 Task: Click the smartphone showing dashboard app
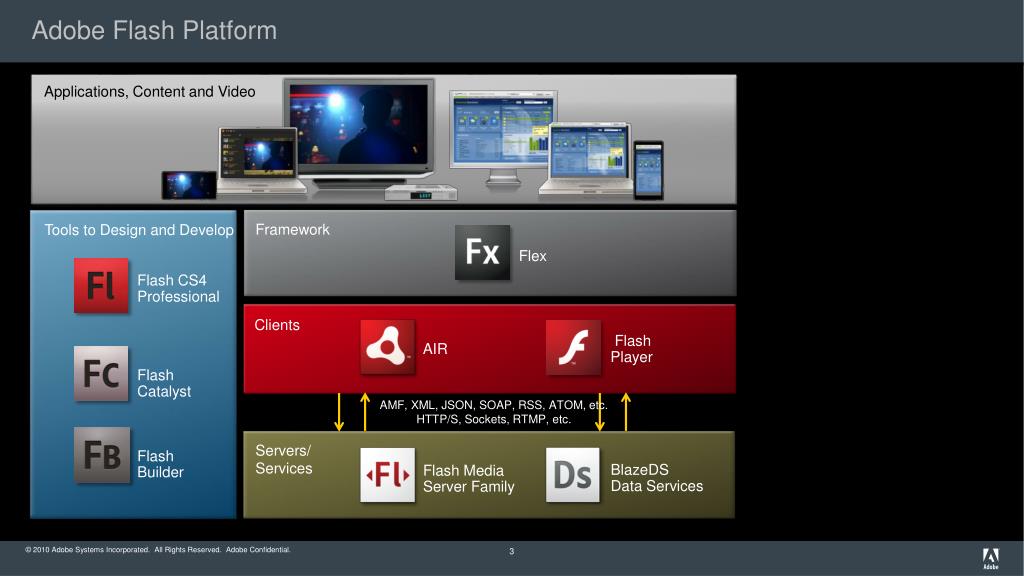pyautogui.click(x=648, y=170)
